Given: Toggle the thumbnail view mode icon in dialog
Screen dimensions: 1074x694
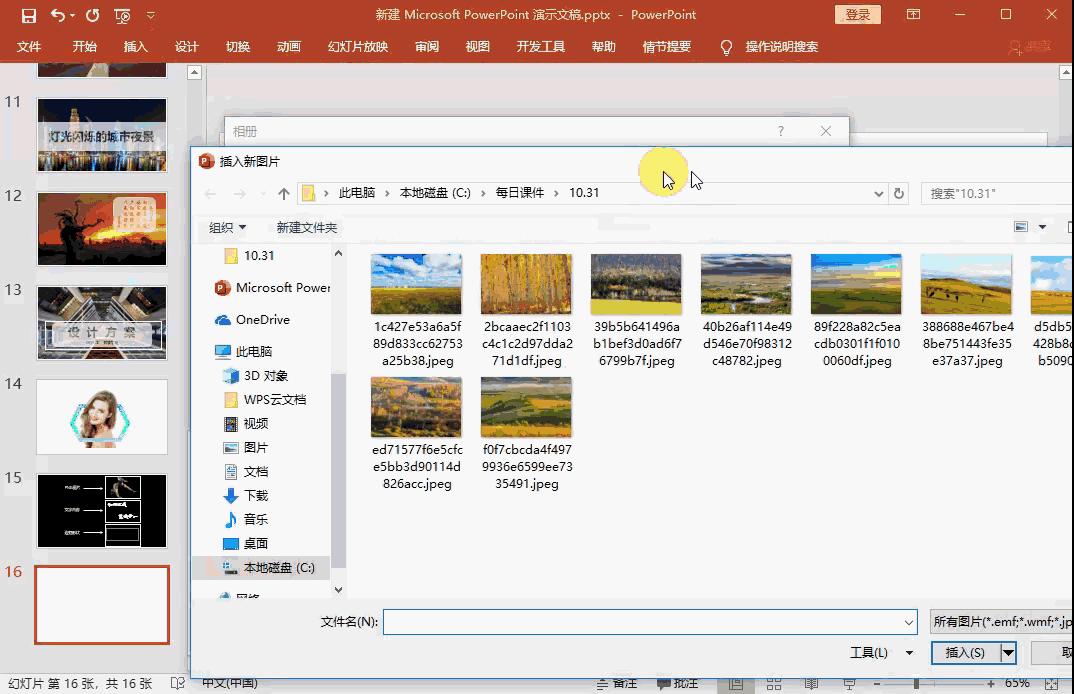Looking at the screenshot, I should point(1021,226).
